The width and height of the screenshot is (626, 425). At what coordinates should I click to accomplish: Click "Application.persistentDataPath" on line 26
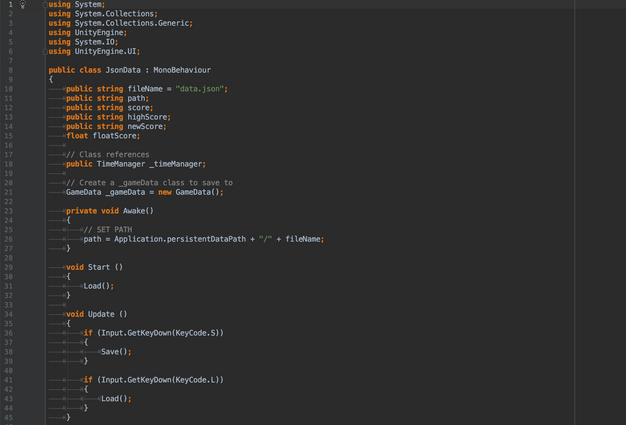coord(180,239)
